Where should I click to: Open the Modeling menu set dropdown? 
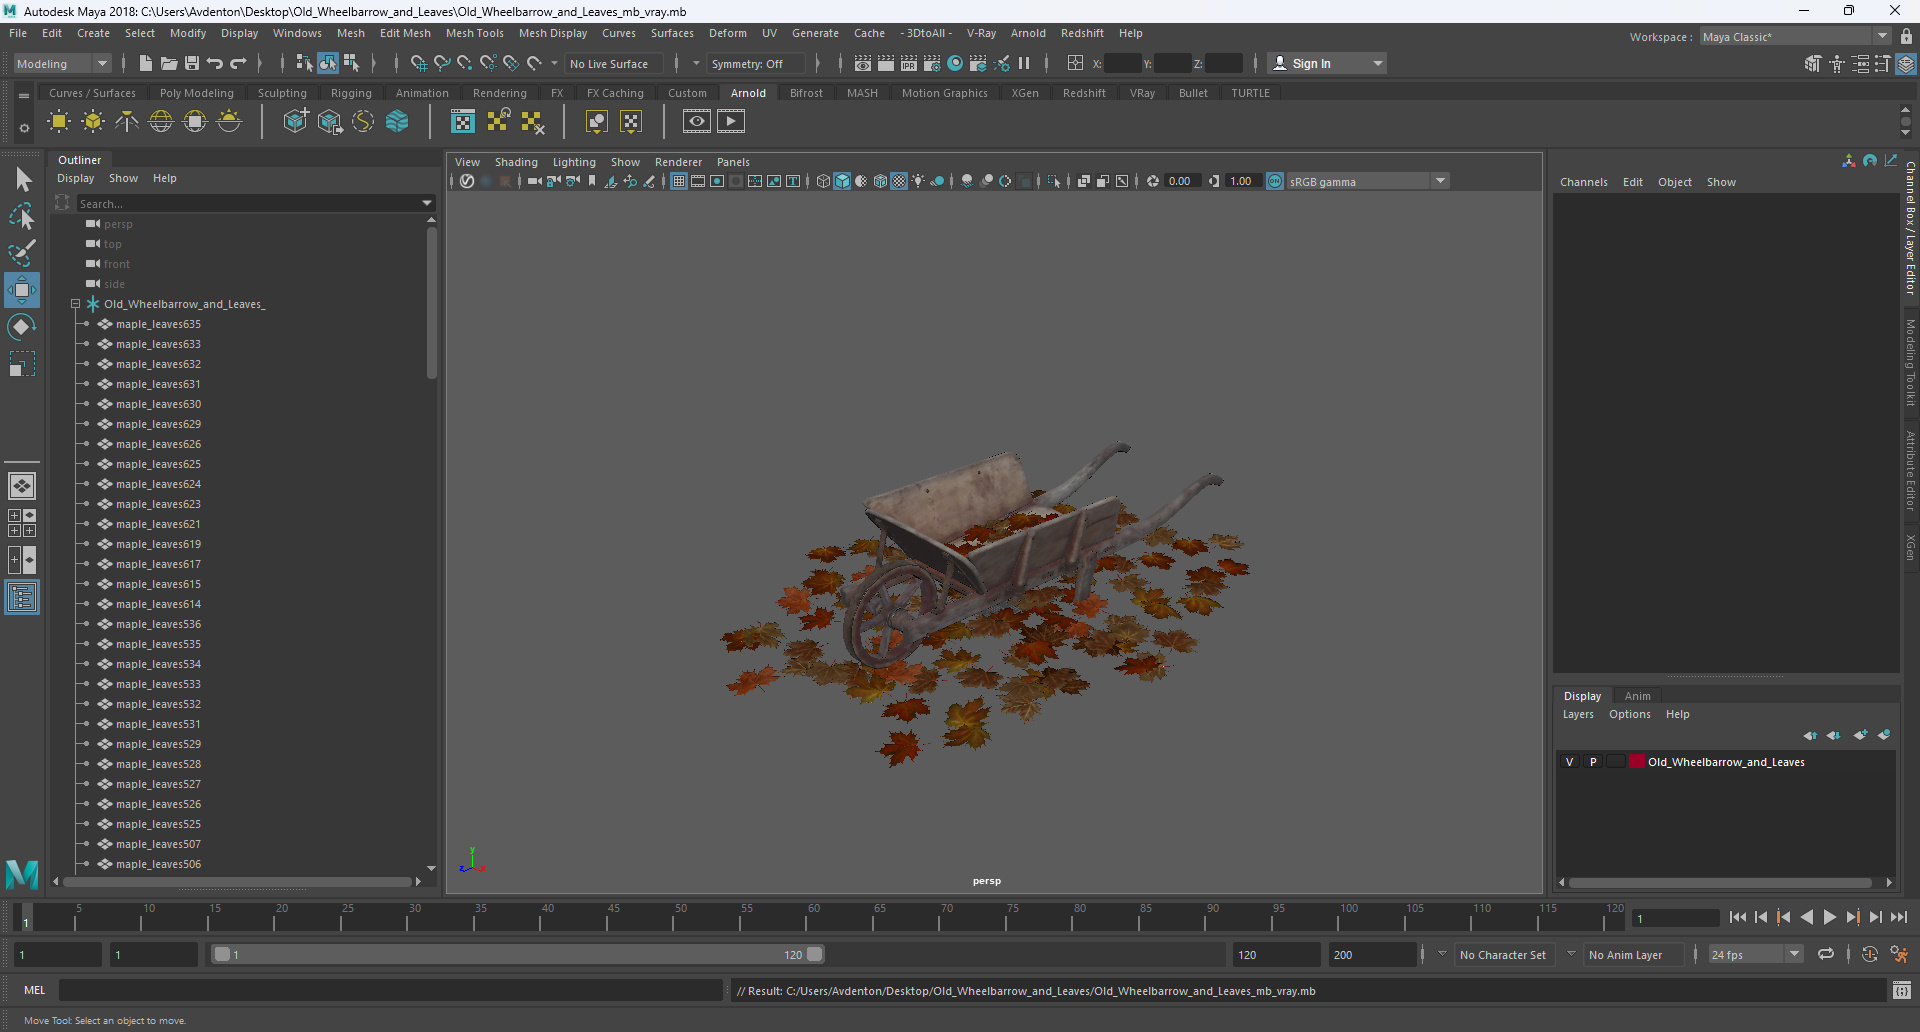(x=62, y=63)
